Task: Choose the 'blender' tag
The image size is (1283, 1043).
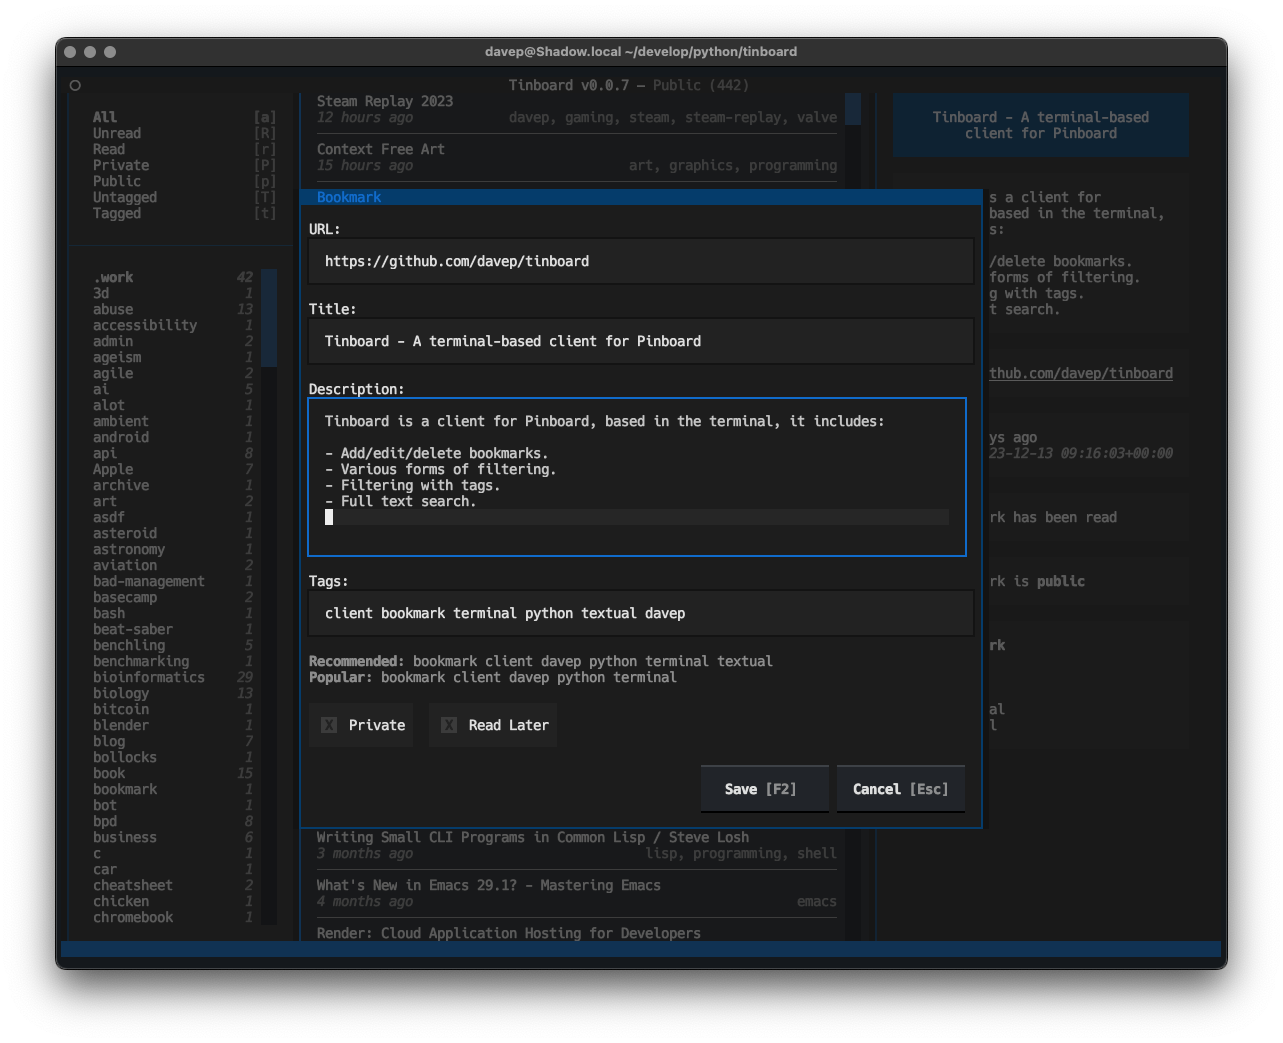Action: click(x=173, y=725)
